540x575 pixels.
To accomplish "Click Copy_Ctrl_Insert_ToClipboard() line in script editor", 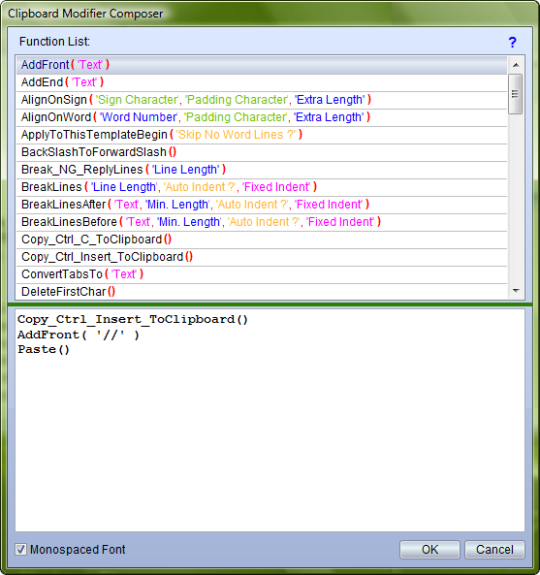I will pos(133,319).
